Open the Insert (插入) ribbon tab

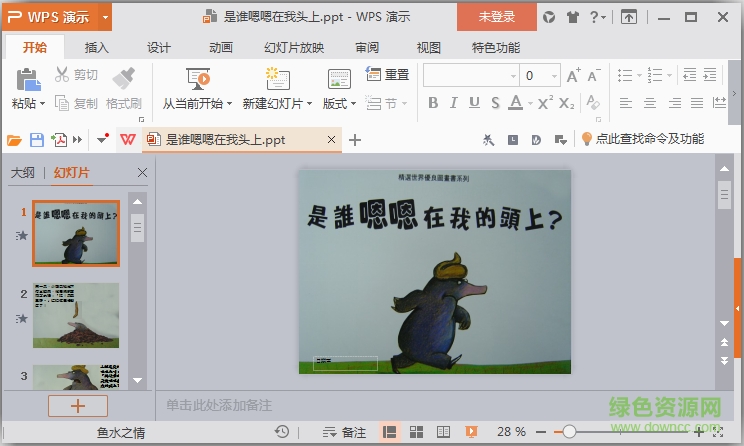(97, 47)
